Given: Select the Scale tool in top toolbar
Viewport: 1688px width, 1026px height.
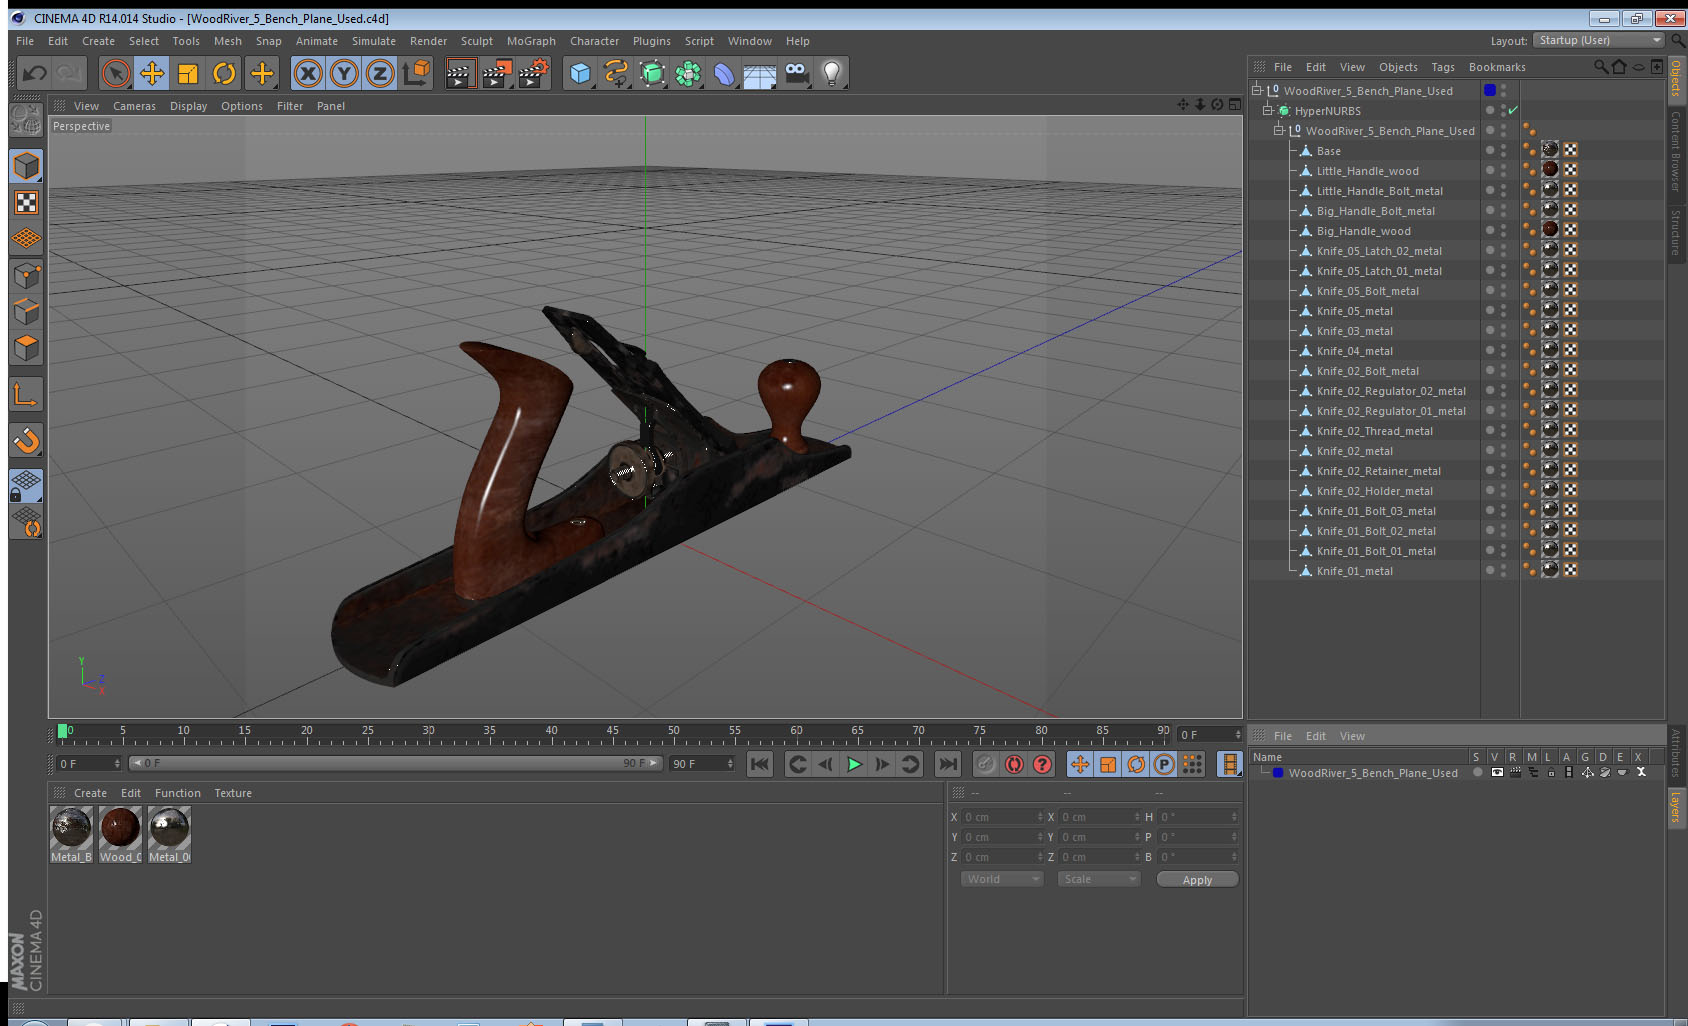Looking at the screenshot, I should [188, 73].
